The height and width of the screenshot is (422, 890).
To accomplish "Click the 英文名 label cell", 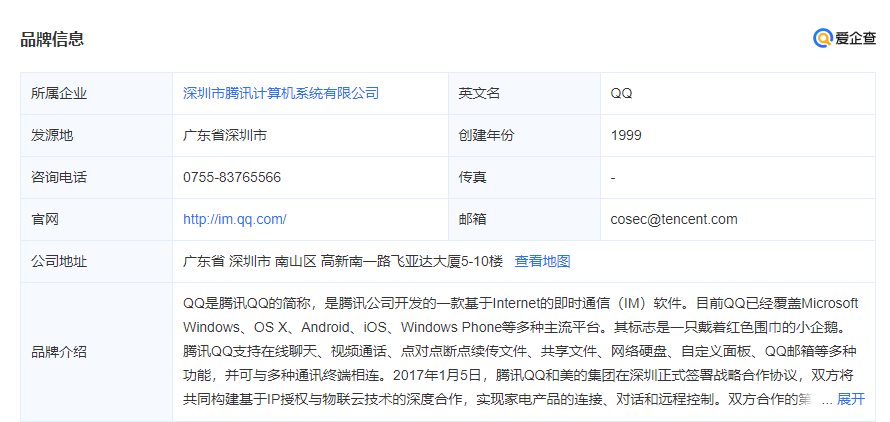I will tap(524, 93).
